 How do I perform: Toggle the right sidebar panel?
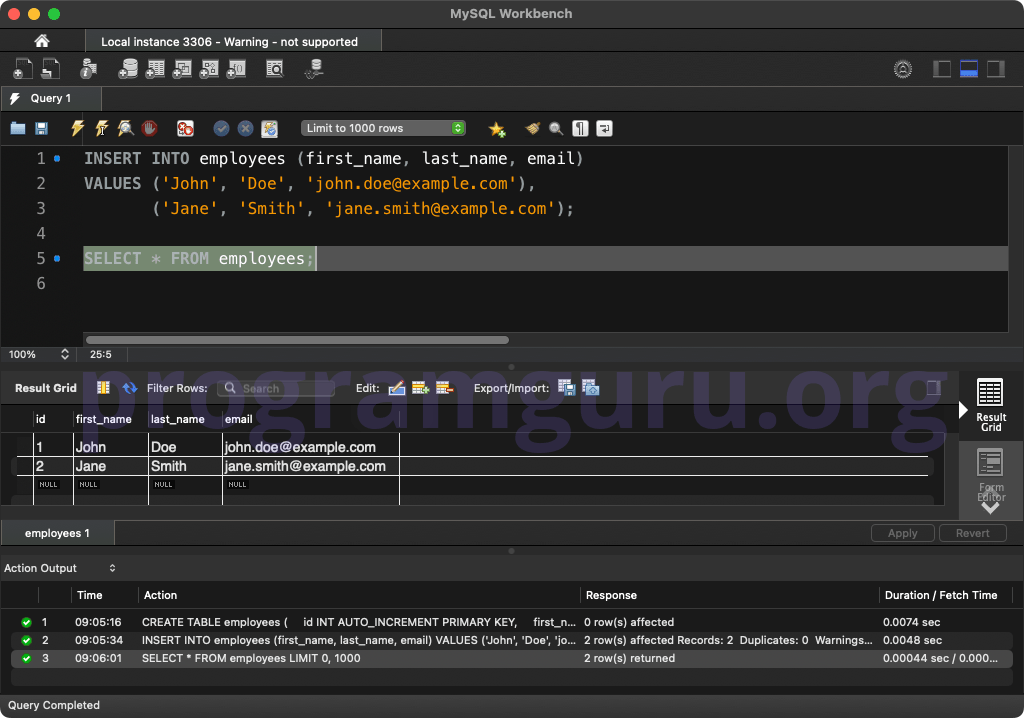pos(996,69)
